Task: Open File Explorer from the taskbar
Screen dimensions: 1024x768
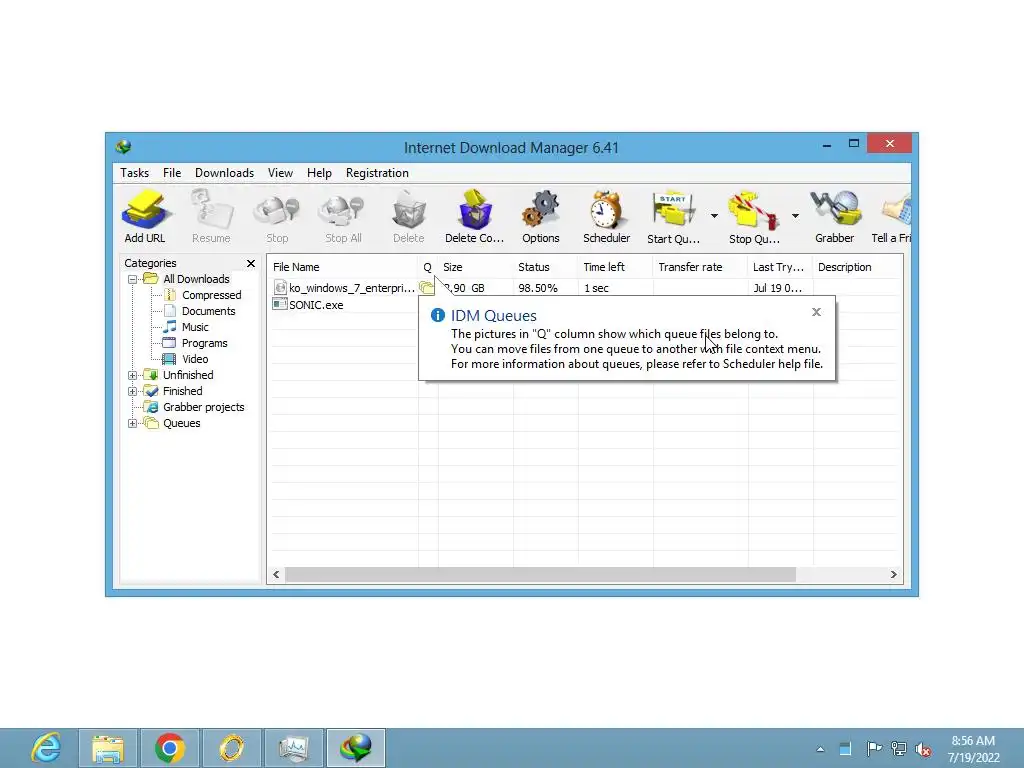Action: [108, 748]
